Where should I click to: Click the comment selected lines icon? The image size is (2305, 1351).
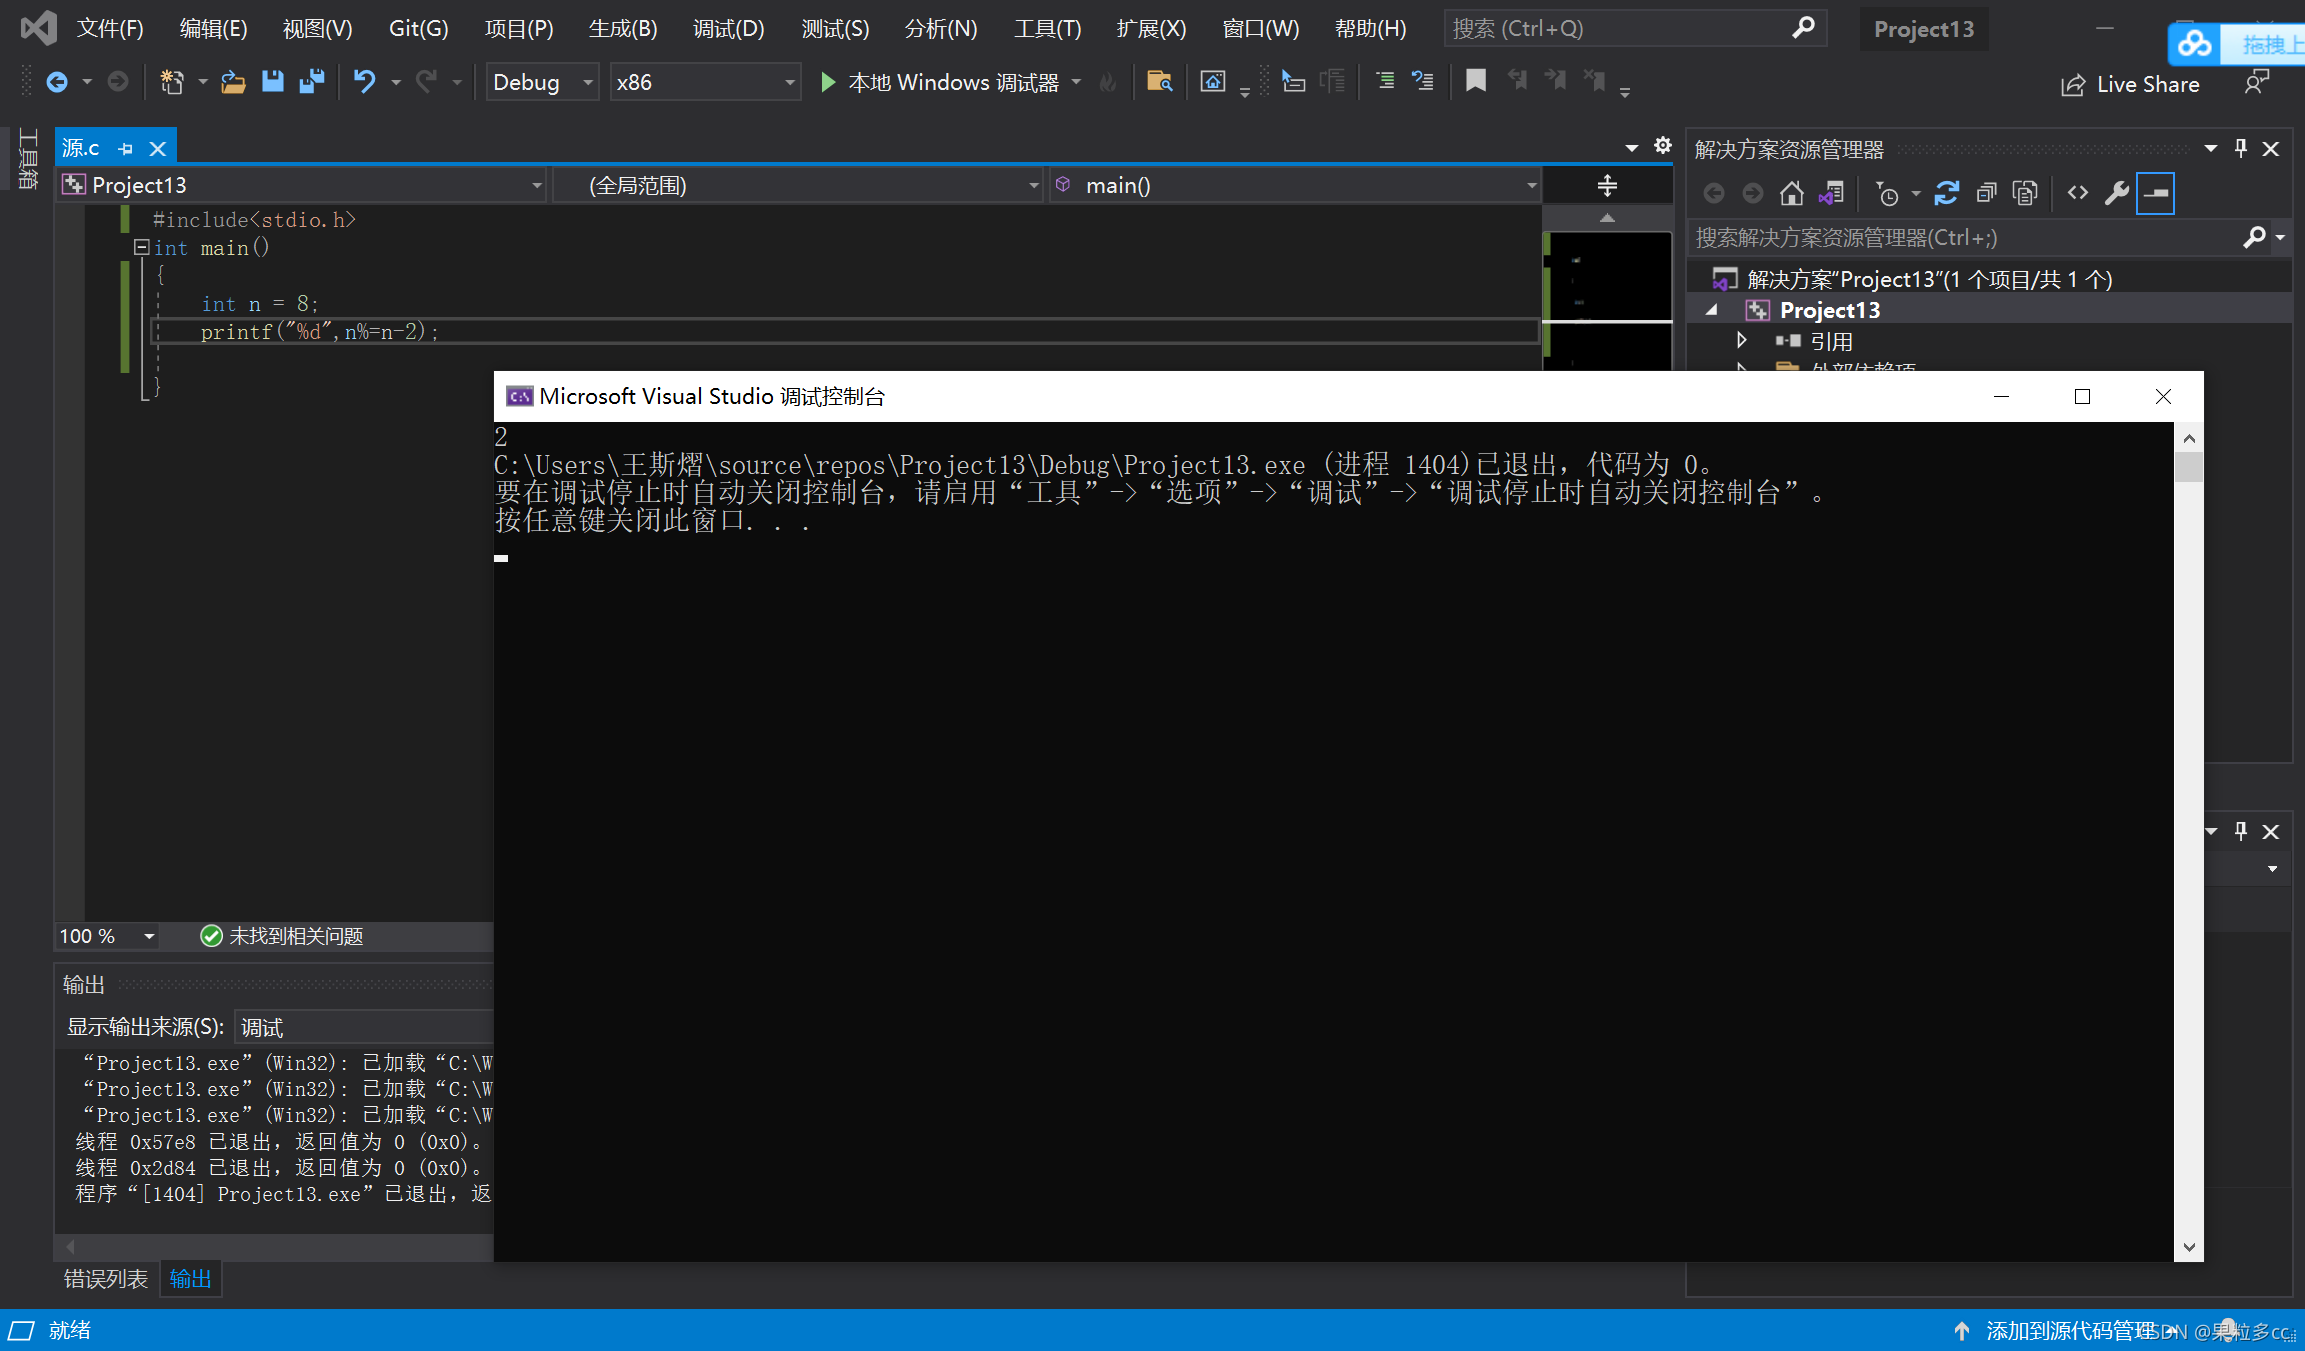coord(1385,81)
